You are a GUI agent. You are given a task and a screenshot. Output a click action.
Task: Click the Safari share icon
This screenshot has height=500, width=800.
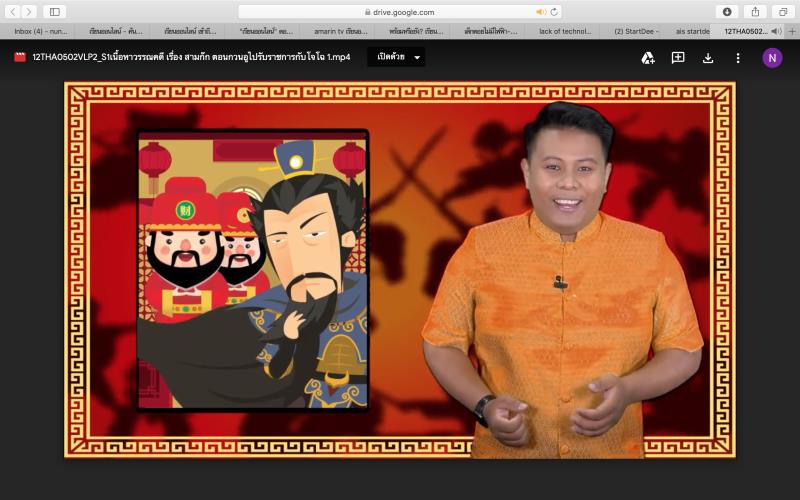755,12
